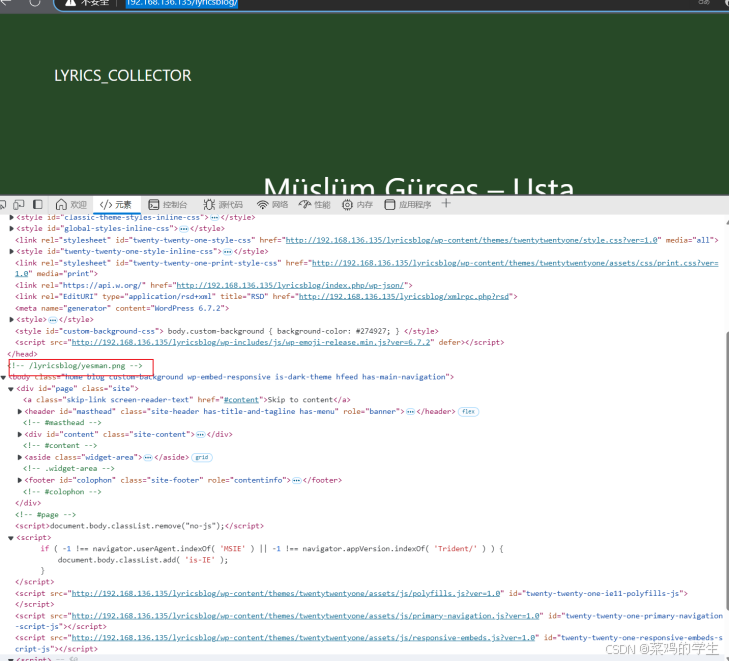Select the <!-- #colophon --> comment
The height and width of the screenshot is (662, 730).
[x=62, y=492]
